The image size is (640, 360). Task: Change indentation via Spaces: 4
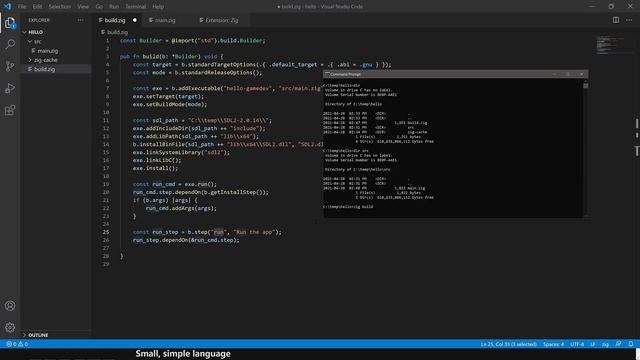pyautogui.click(x=553, y=344)
